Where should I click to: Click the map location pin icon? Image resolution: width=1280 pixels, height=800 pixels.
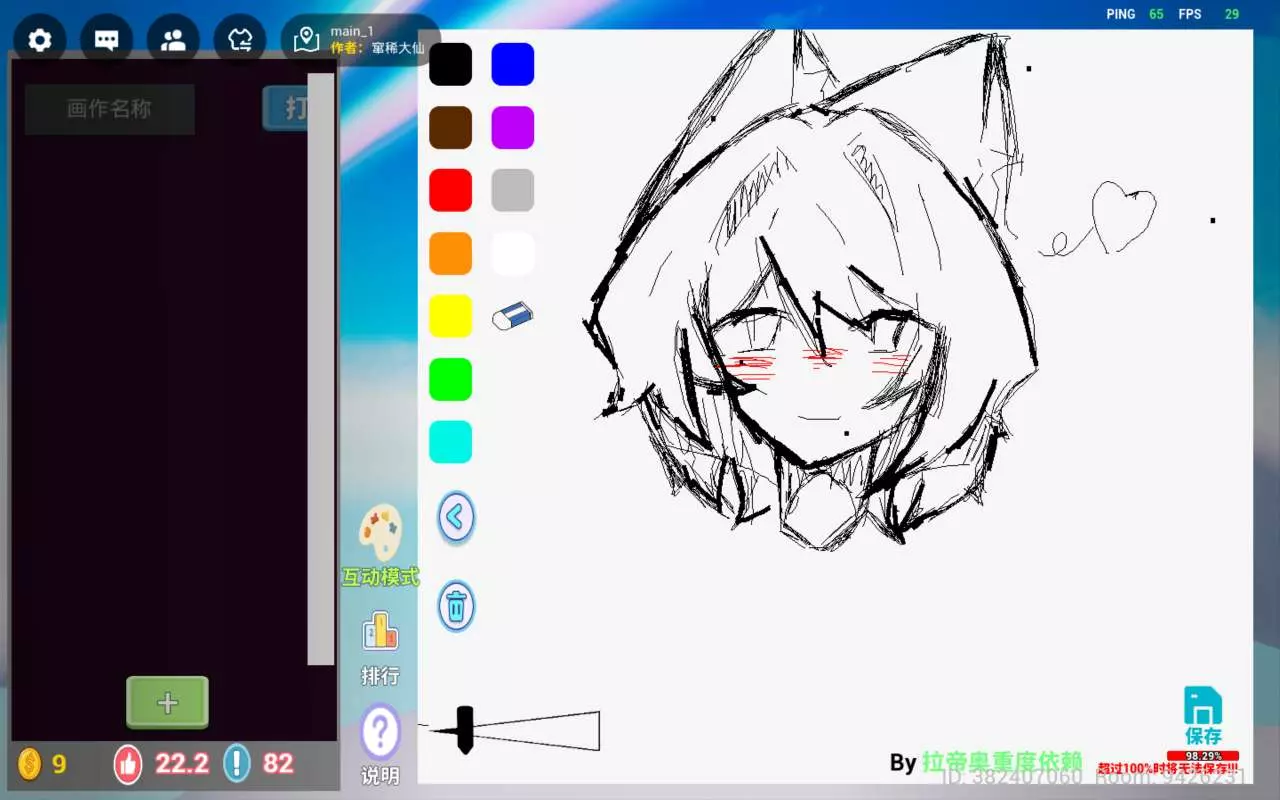click(306, 40)
